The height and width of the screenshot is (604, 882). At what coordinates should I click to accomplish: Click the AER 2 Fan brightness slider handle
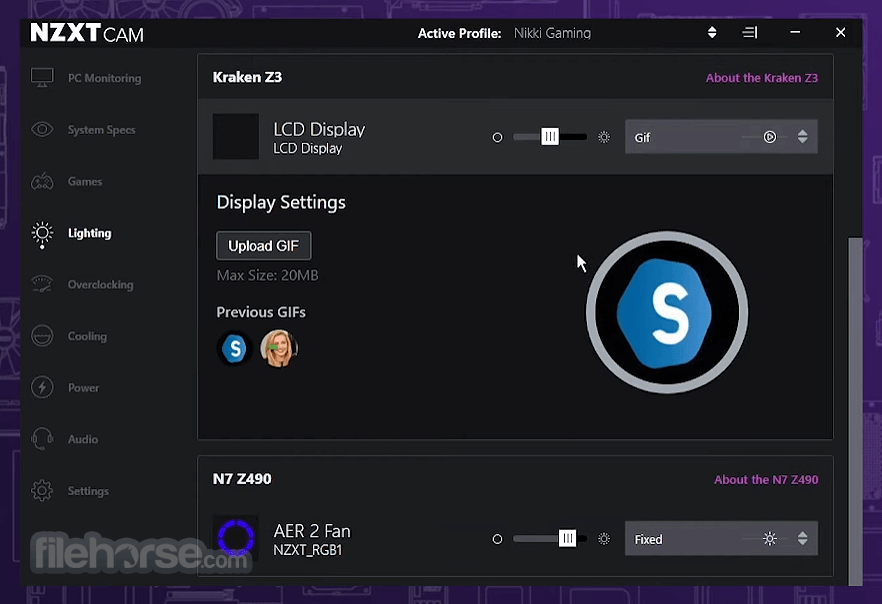coord(567,539)
